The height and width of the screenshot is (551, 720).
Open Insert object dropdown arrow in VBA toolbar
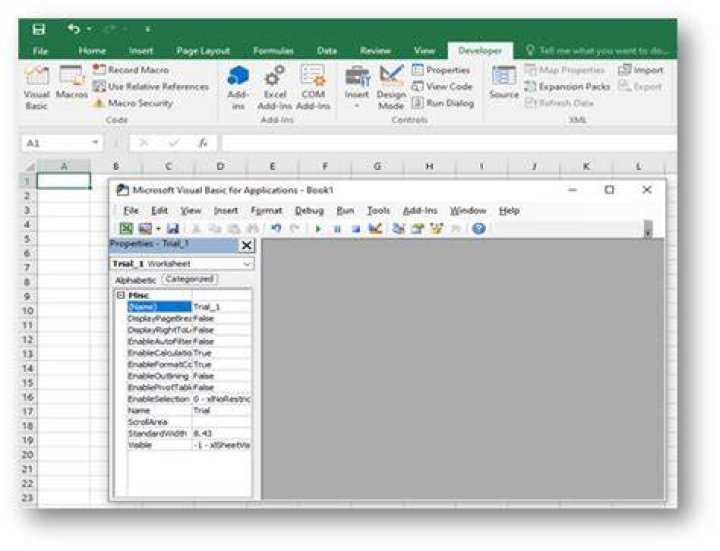pos(158,228)
